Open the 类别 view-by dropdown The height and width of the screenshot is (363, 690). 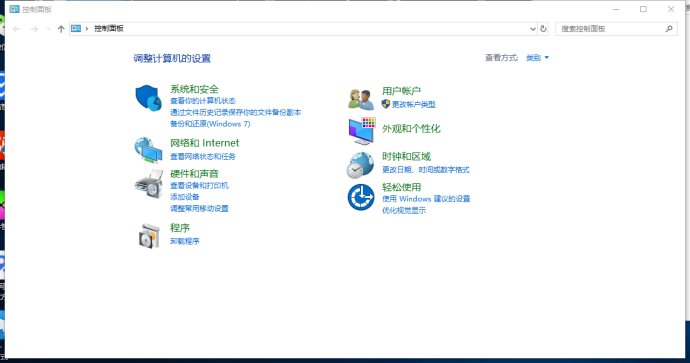[537, 58]
